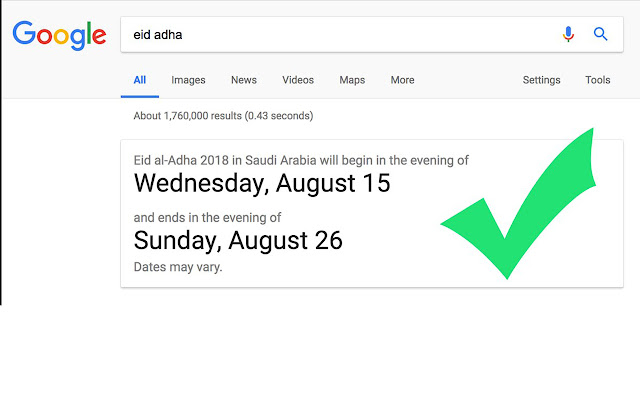Click the 'Wednesday, August 15' date
The width and height of the screenshot is (640, 400).
[262, 184]
